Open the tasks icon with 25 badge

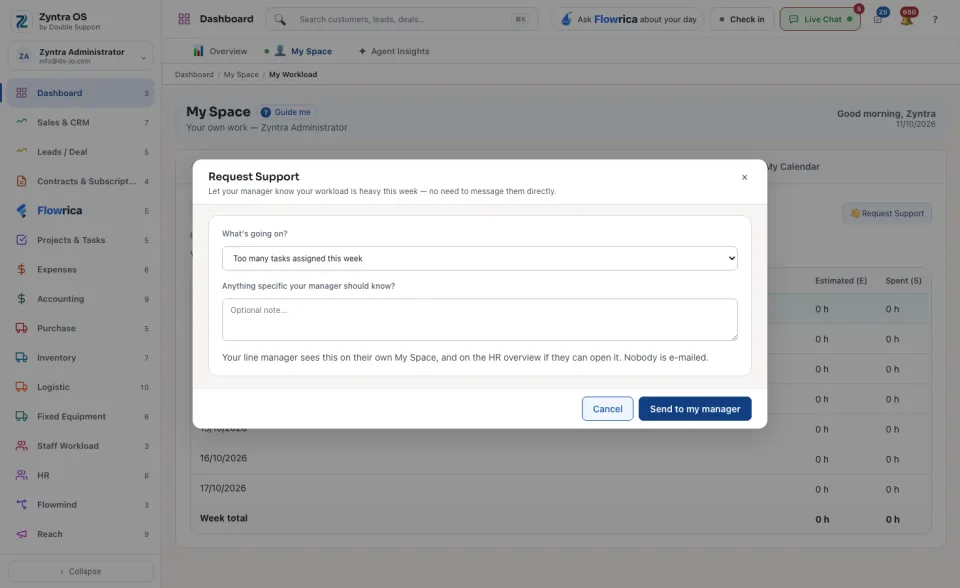[879, 18]
